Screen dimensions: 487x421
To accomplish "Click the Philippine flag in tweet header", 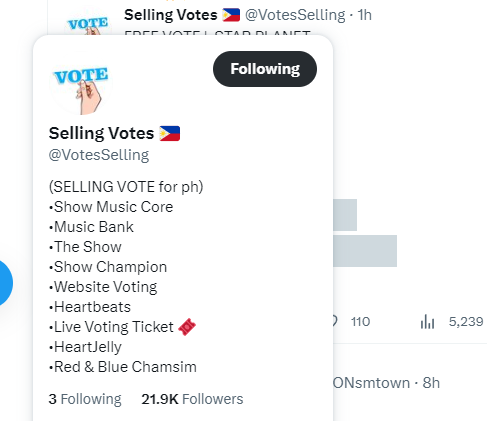I will coord(231,15).
